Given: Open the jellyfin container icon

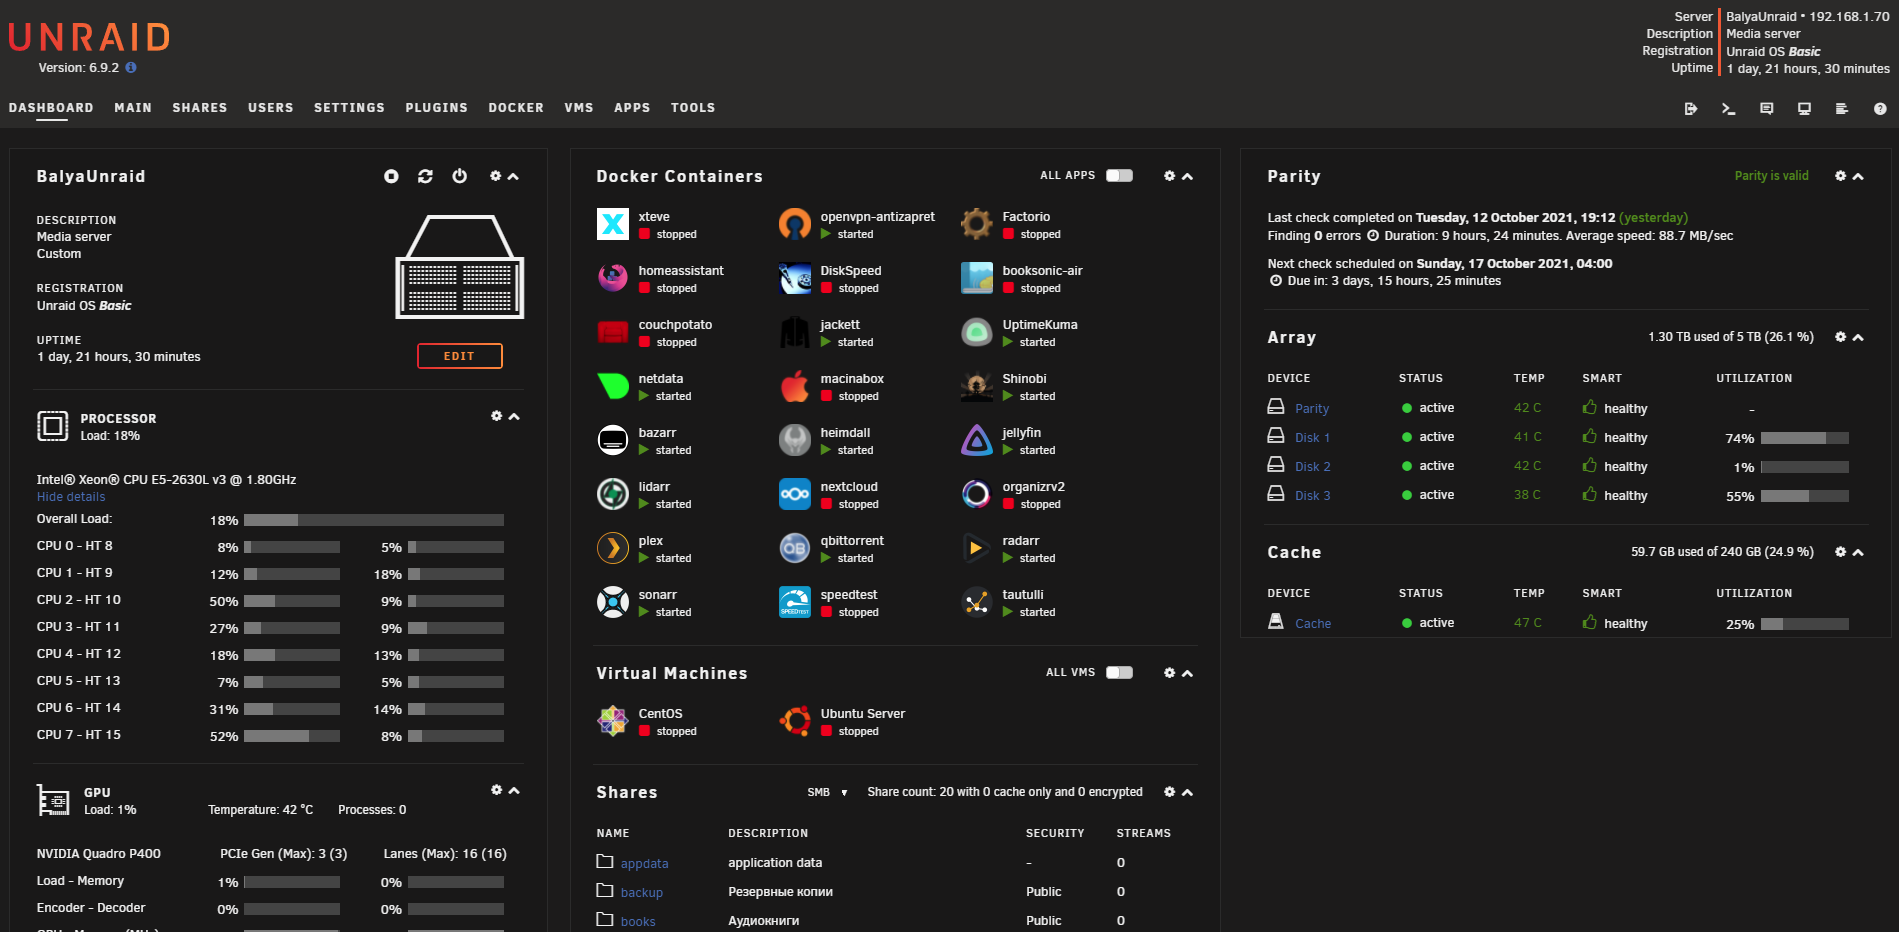Looking at the screenshot, I should pos(976,440).
